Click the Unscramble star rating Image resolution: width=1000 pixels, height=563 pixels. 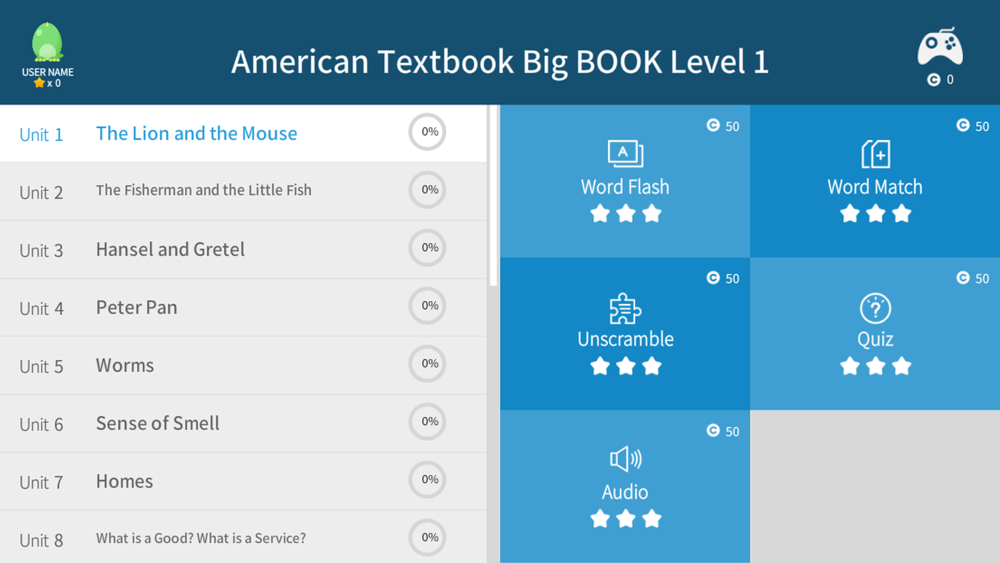tap(626, 367)
